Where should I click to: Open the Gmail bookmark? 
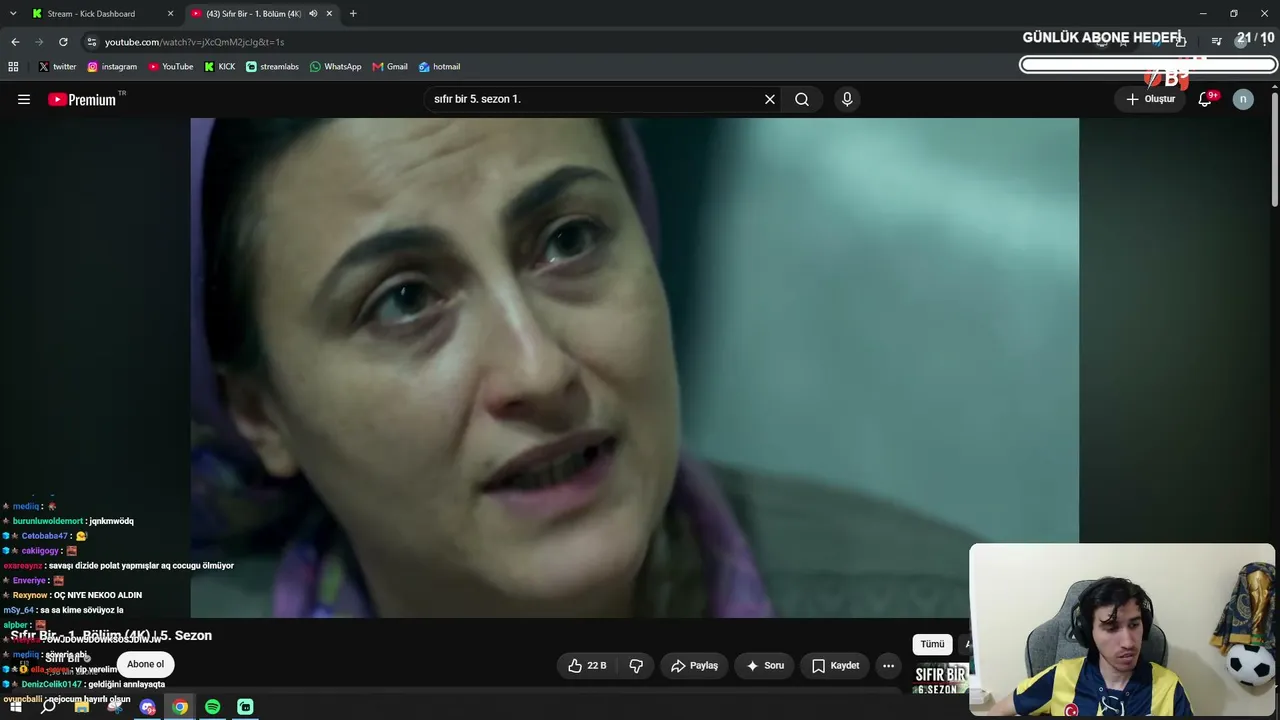tap(390, 67)
